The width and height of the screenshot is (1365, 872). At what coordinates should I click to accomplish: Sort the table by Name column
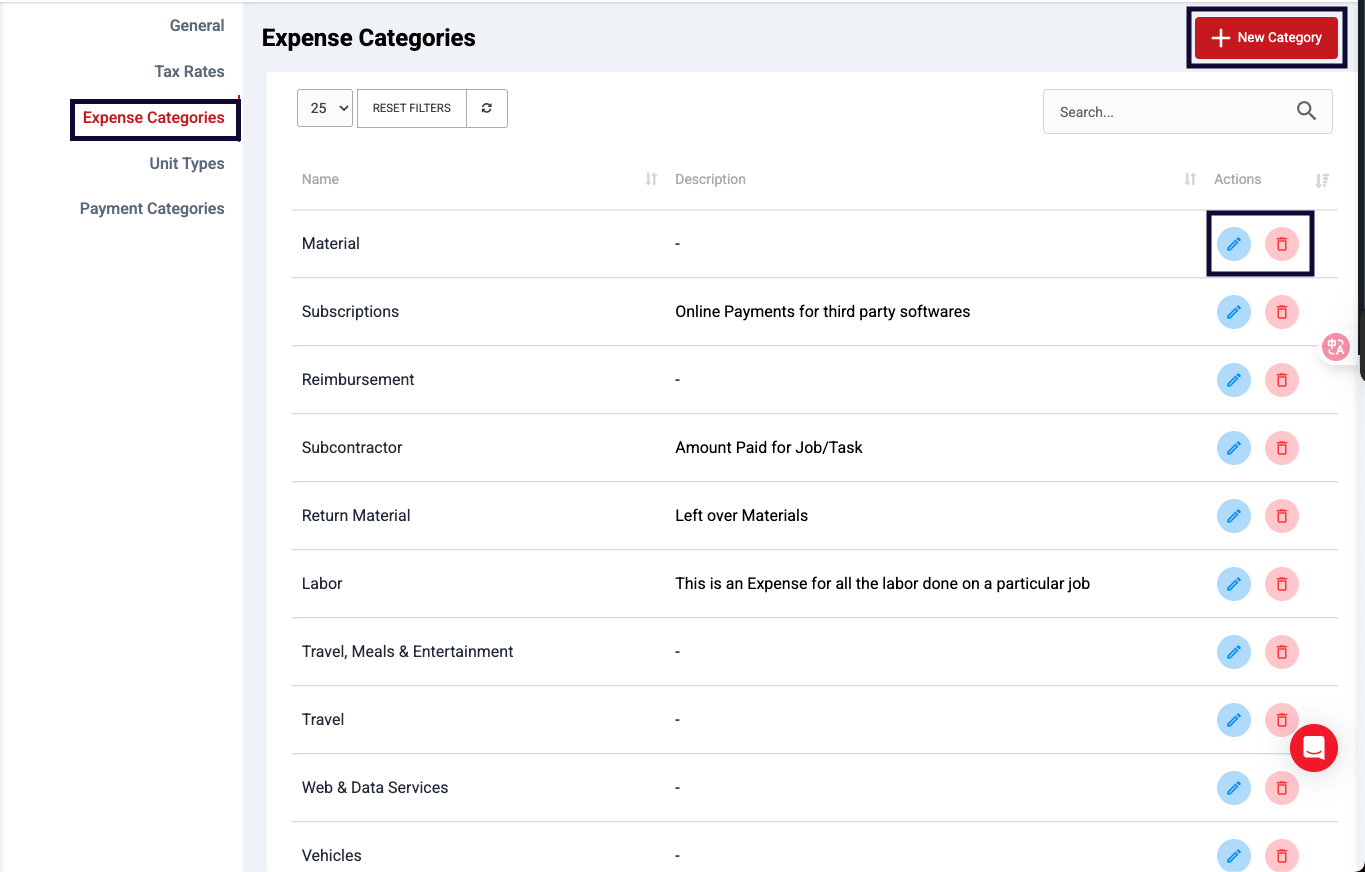click(651, 179)
